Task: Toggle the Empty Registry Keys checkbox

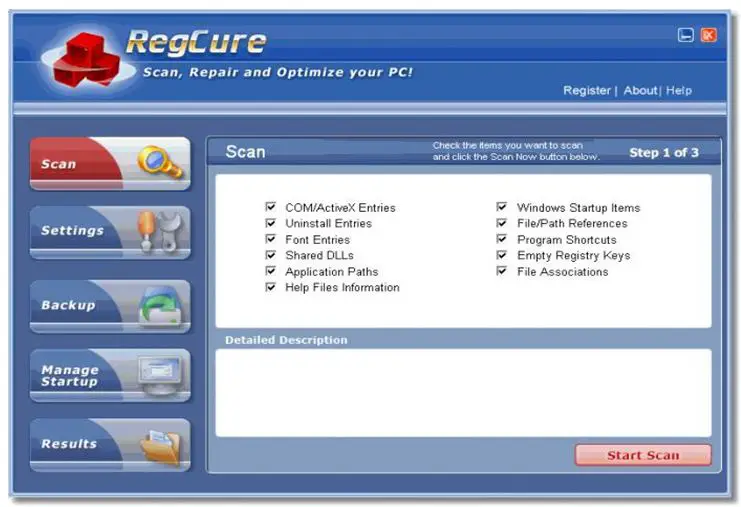Action: [502, 255]
